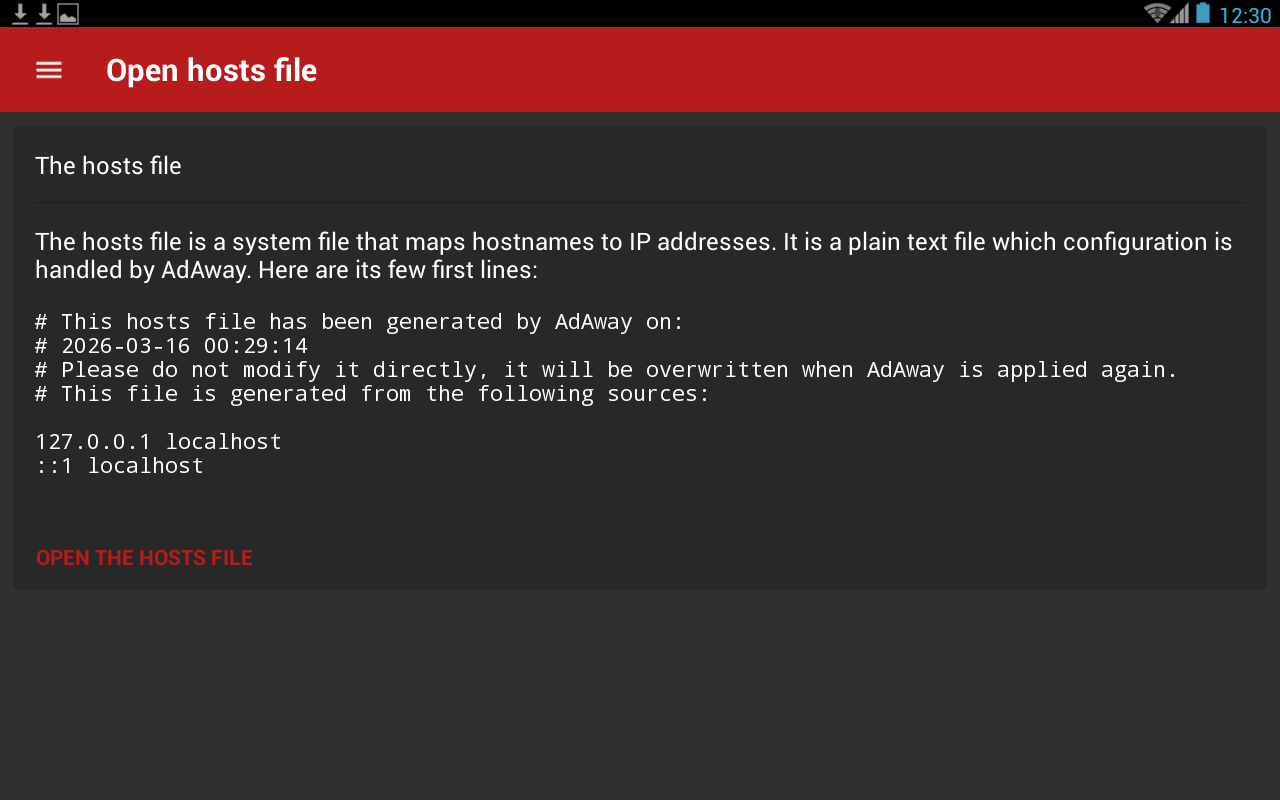Tap the first download notification icon
Image resolution: width=1280 pixels, height=800 pixels.
20,13
